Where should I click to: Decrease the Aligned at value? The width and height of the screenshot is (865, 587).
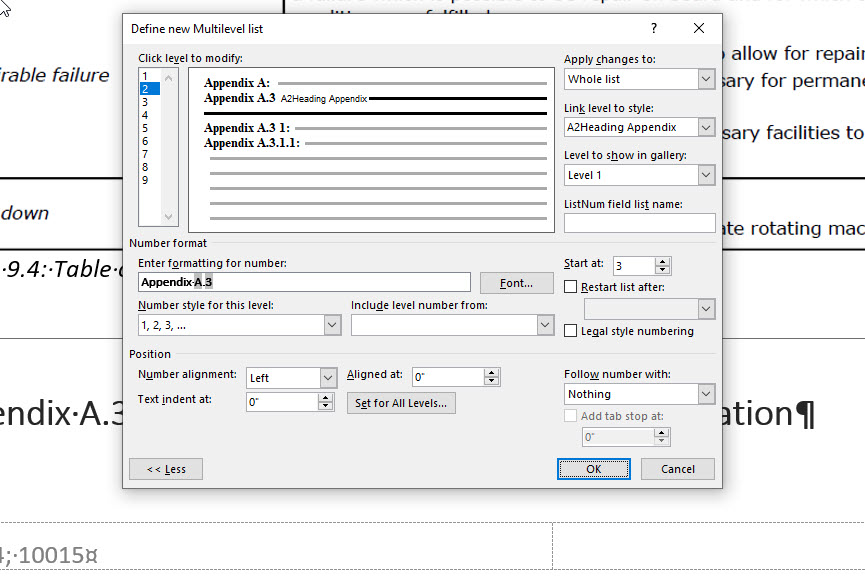pos(491,381)
